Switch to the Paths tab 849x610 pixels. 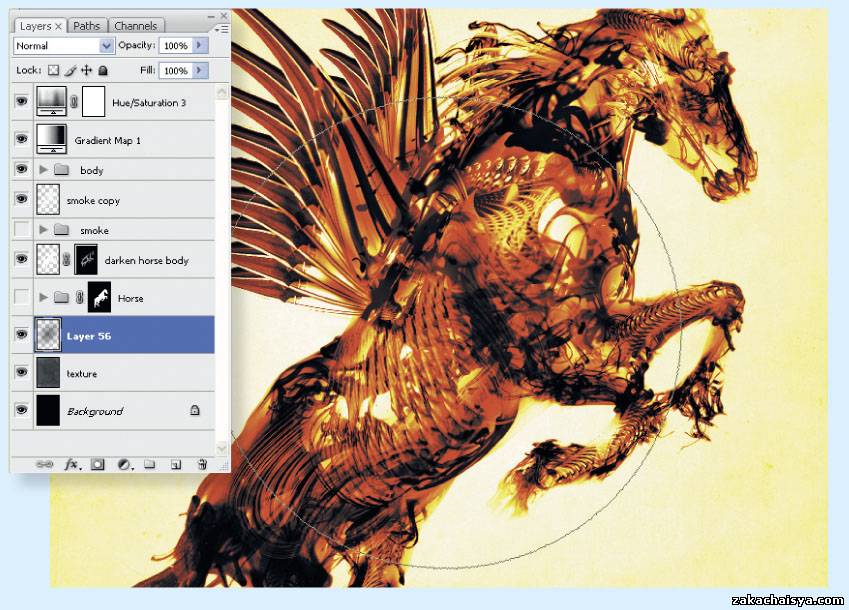(x=87, y=25)
